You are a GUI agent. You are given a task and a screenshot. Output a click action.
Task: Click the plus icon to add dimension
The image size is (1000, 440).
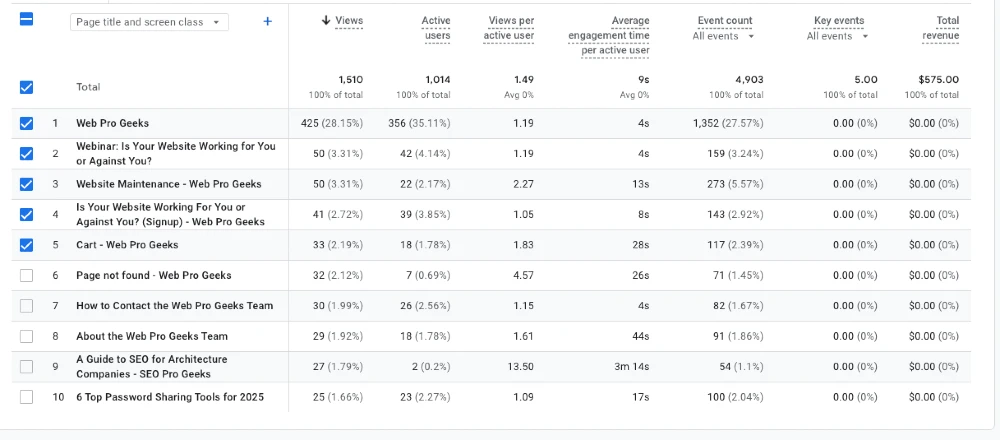point(268,22)
